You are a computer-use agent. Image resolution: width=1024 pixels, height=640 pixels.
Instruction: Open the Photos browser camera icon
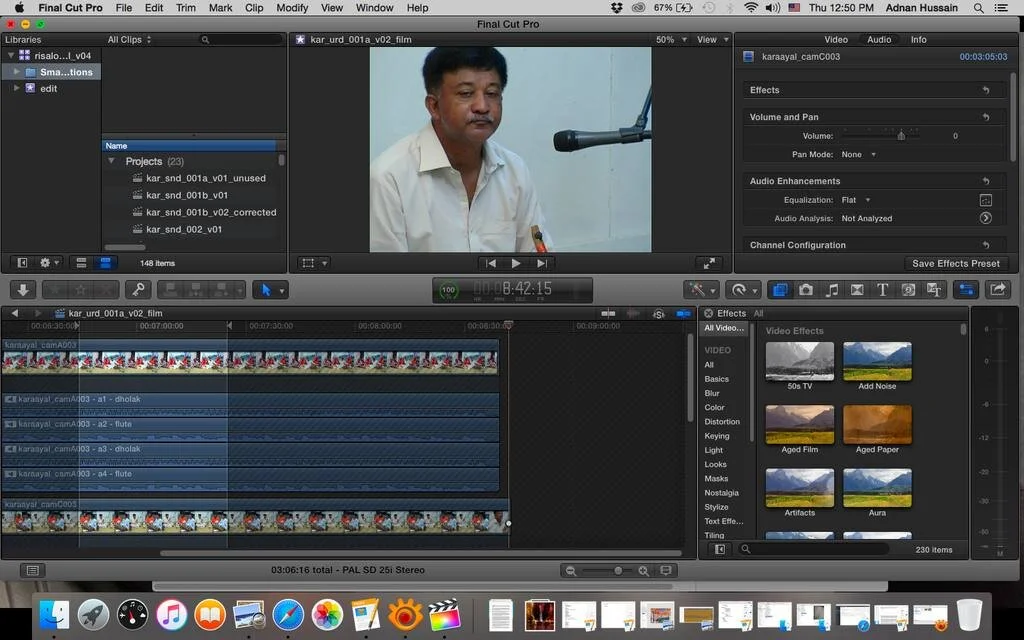(x=806, y=290)
